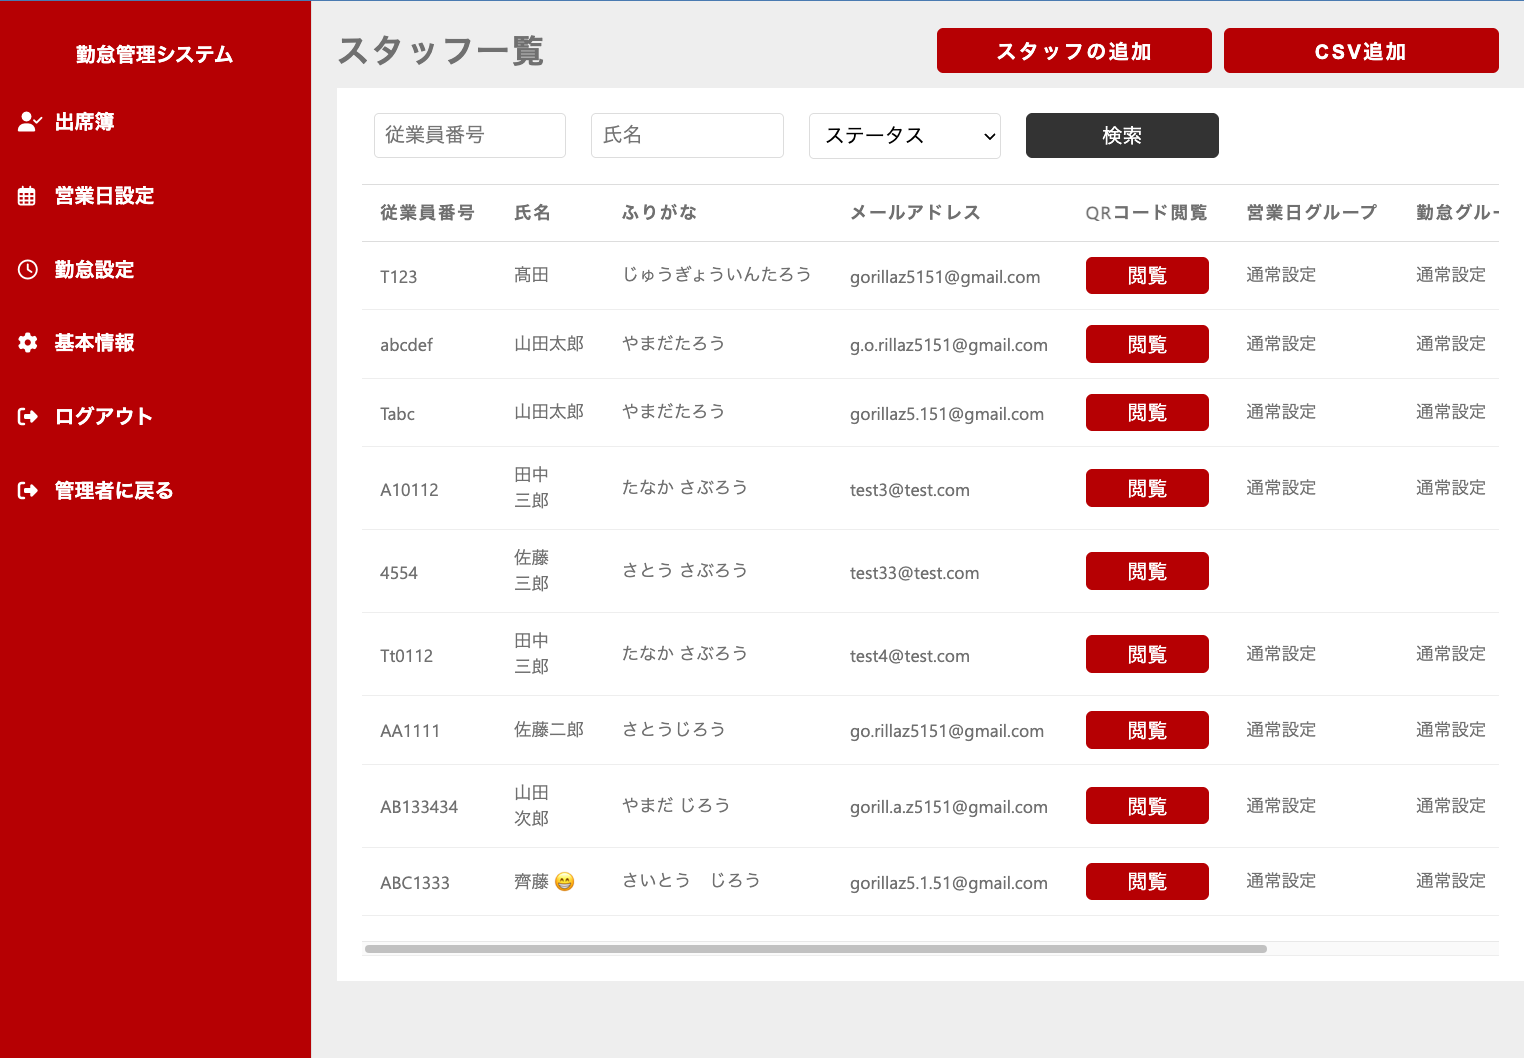The height and width of the screenshot is (1058, 1524).
Task: Click the 勤怠管理システム title in sidebar
Action: click(x=154, y=54)
